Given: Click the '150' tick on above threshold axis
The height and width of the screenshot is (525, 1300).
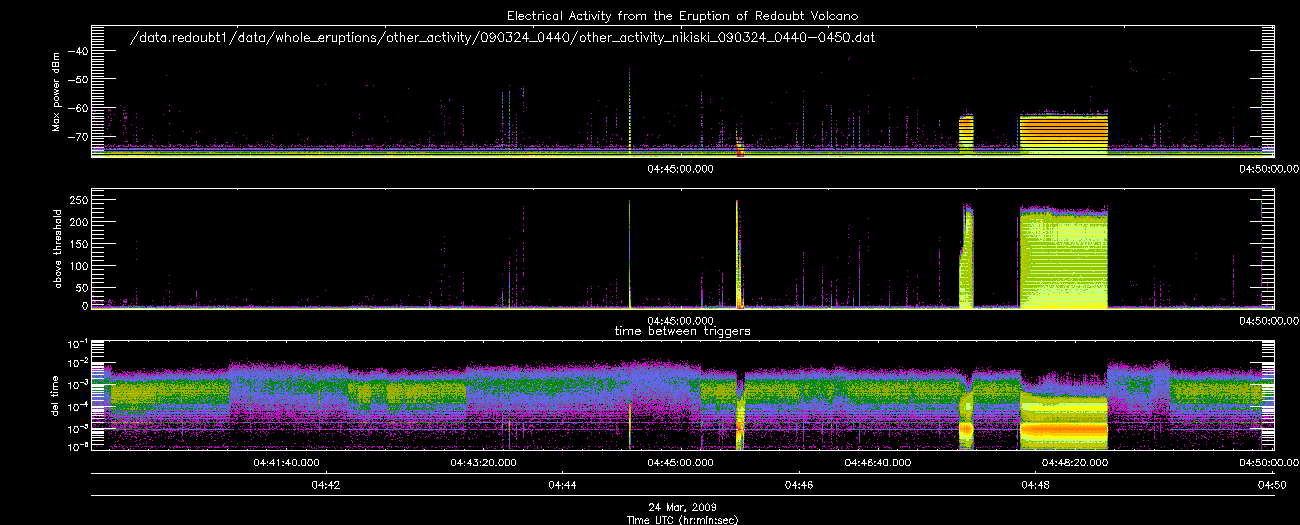Looking at the screenshot, I should (78, 243).
